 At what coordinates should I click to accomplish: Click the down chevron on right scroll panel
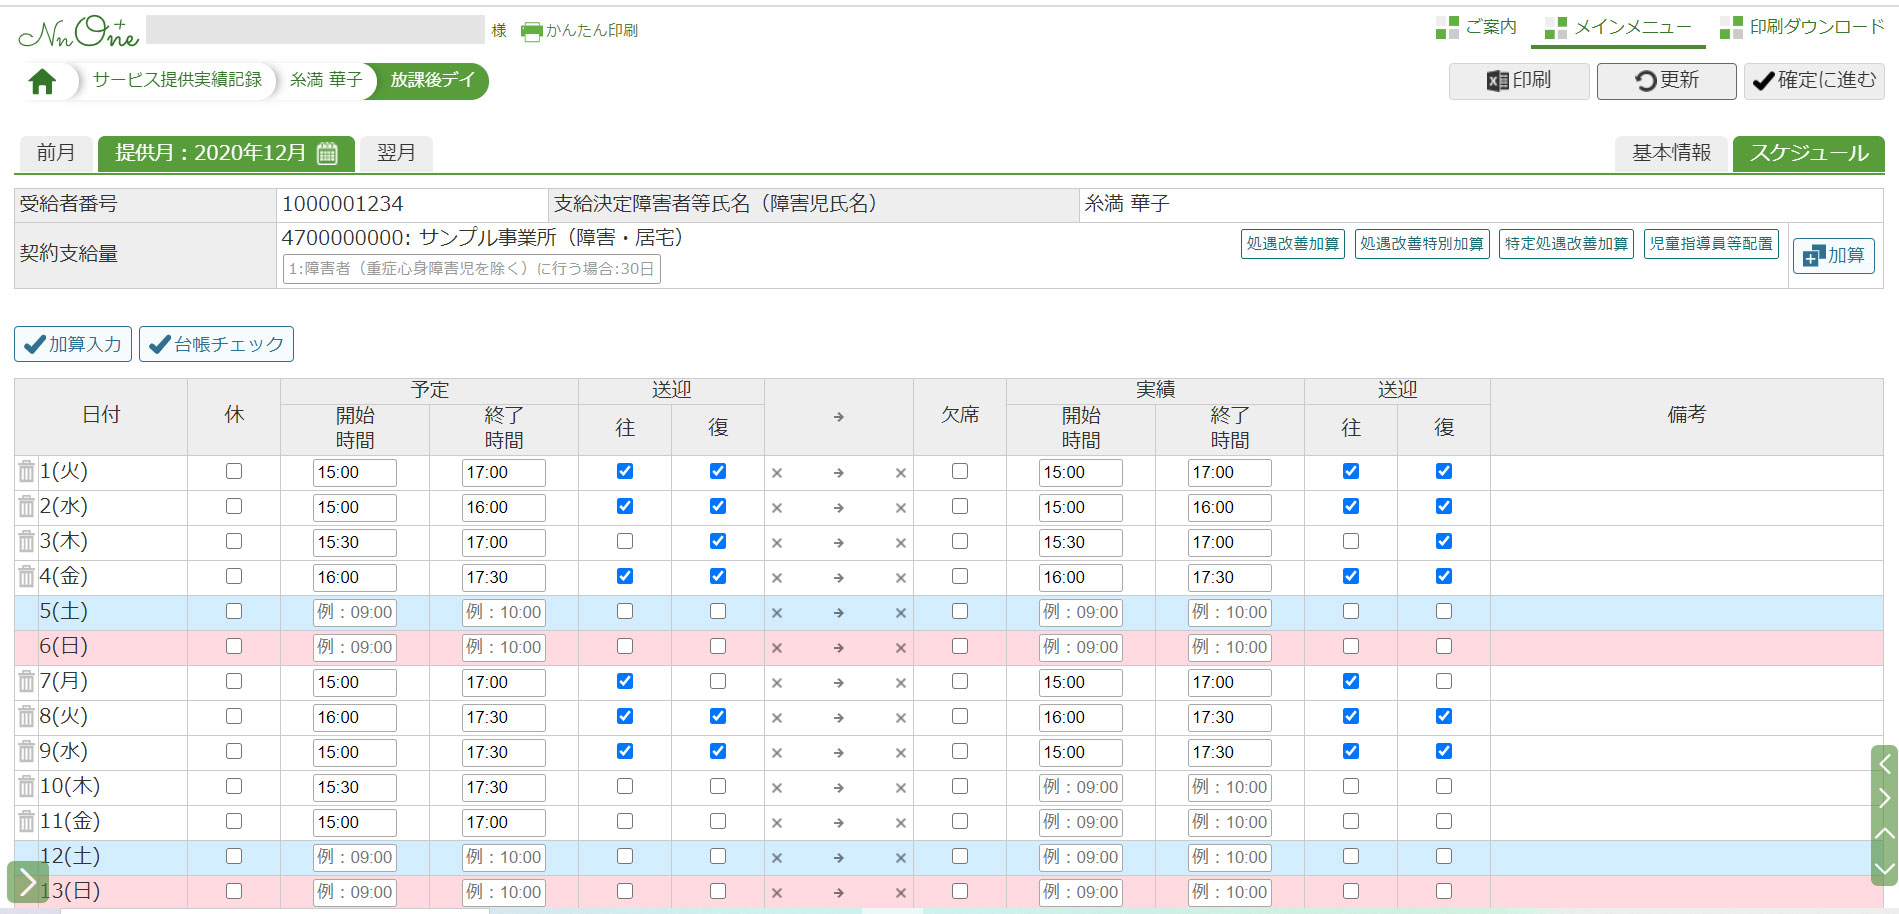[1884, 868]
